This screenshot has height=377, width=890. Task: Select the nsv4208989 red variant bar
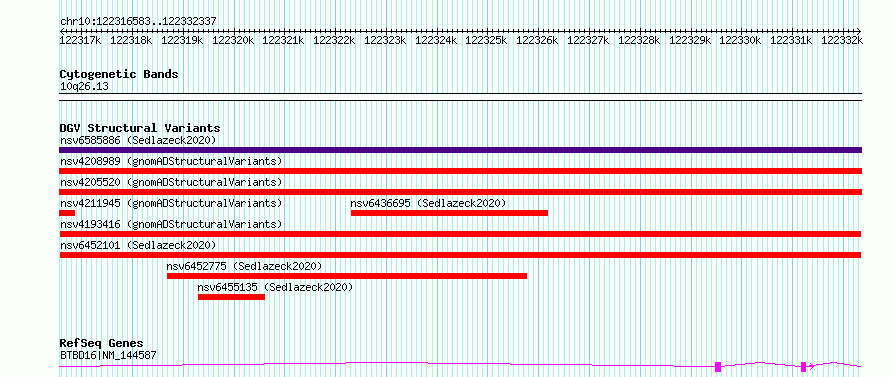460,171
